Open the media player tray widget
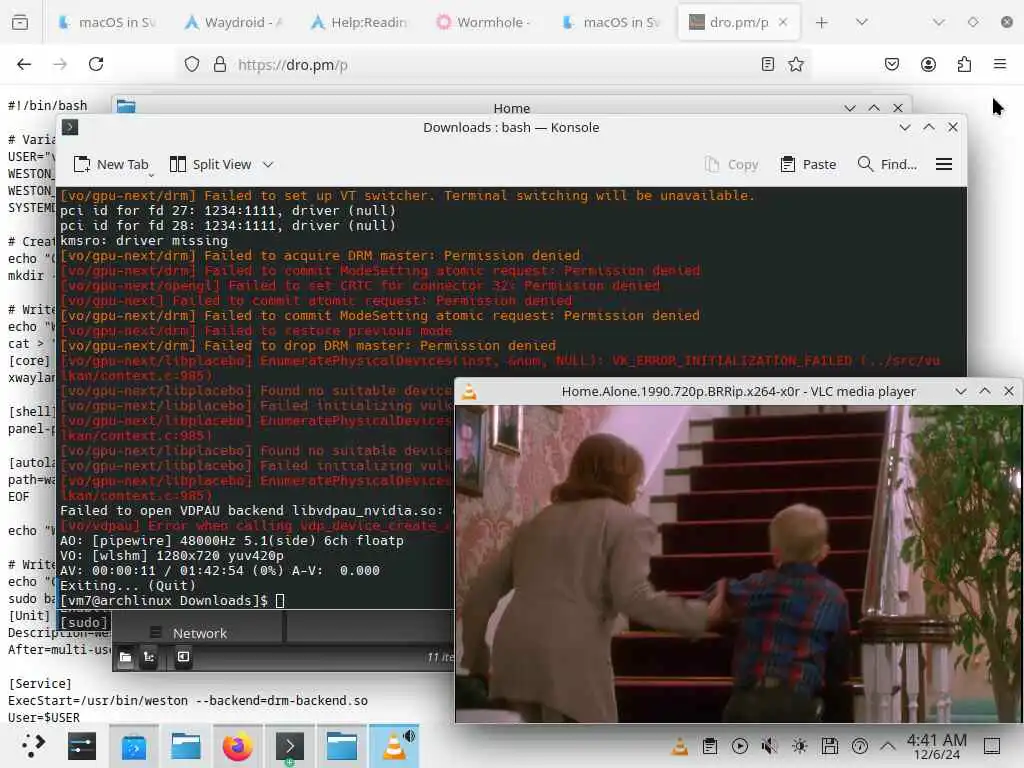This screenshot has width=1024, height=768. pos(740,746)
